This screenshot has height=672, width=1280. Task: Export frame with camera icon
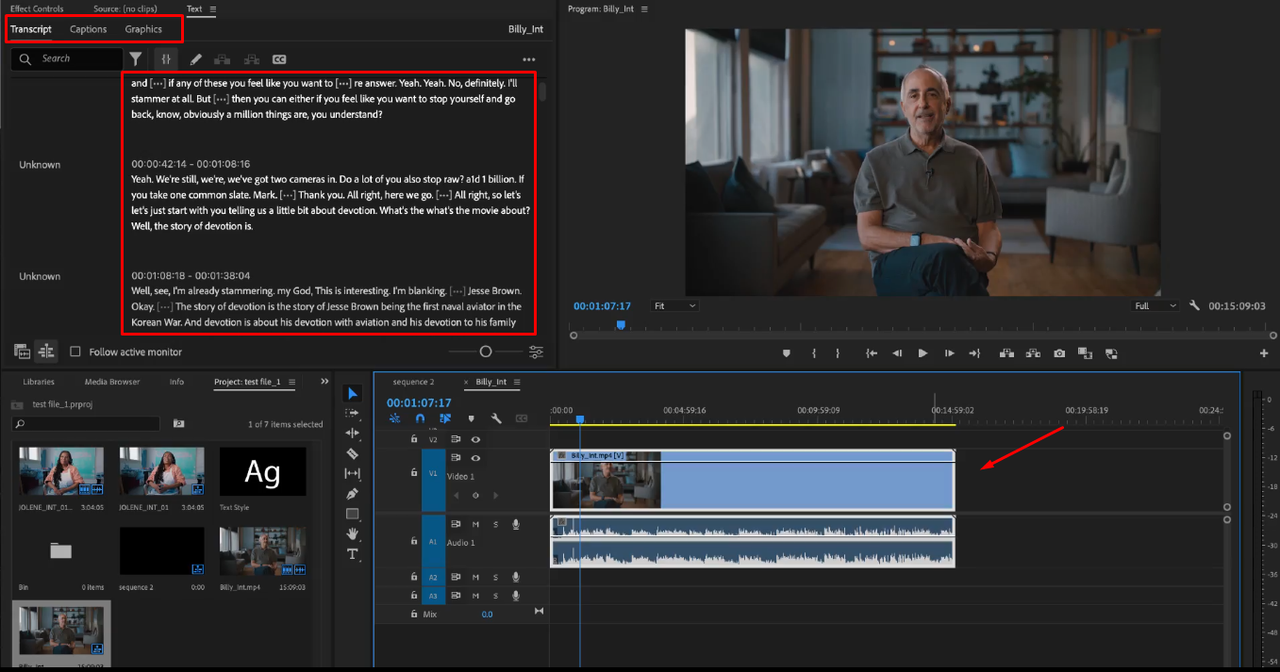[x=1059, y=353]
